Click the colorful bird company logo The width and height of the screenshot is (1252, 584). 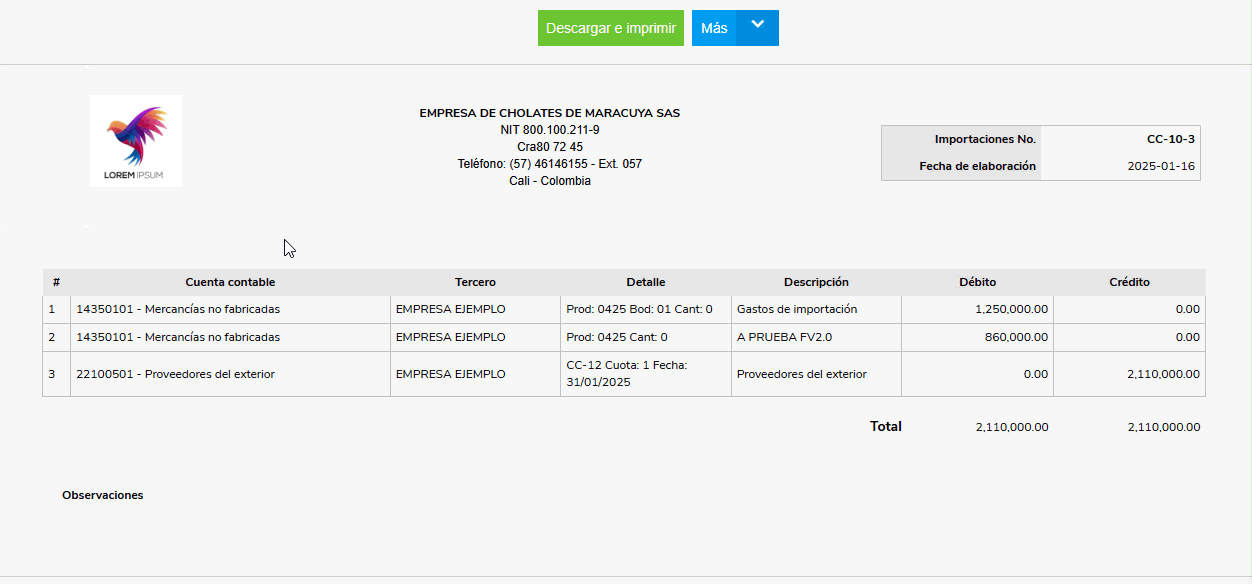pos(135,140)
